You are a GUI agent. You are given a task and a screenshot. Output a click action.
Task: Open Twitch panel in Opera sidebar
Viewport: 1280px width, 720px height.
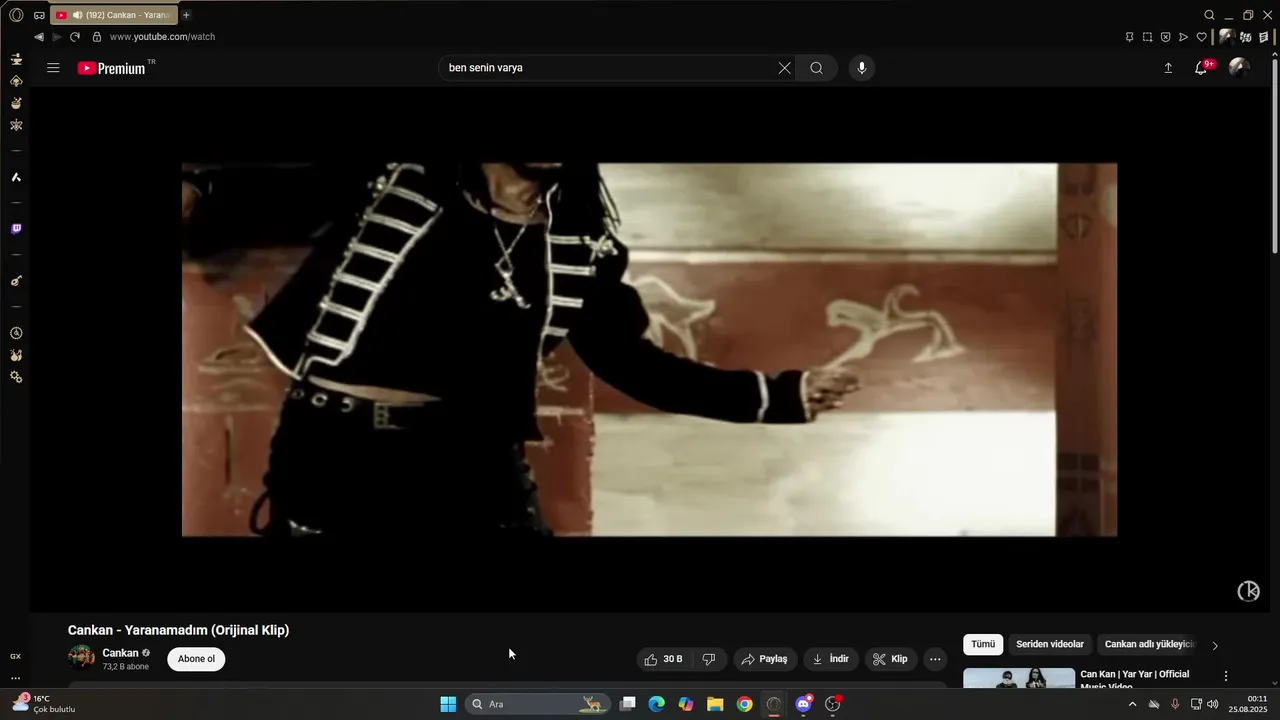(x=16, y=229)
